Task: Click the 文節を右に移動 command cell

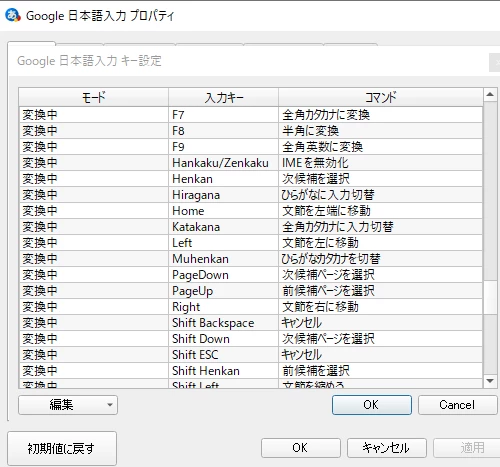Action: [381, 307]
